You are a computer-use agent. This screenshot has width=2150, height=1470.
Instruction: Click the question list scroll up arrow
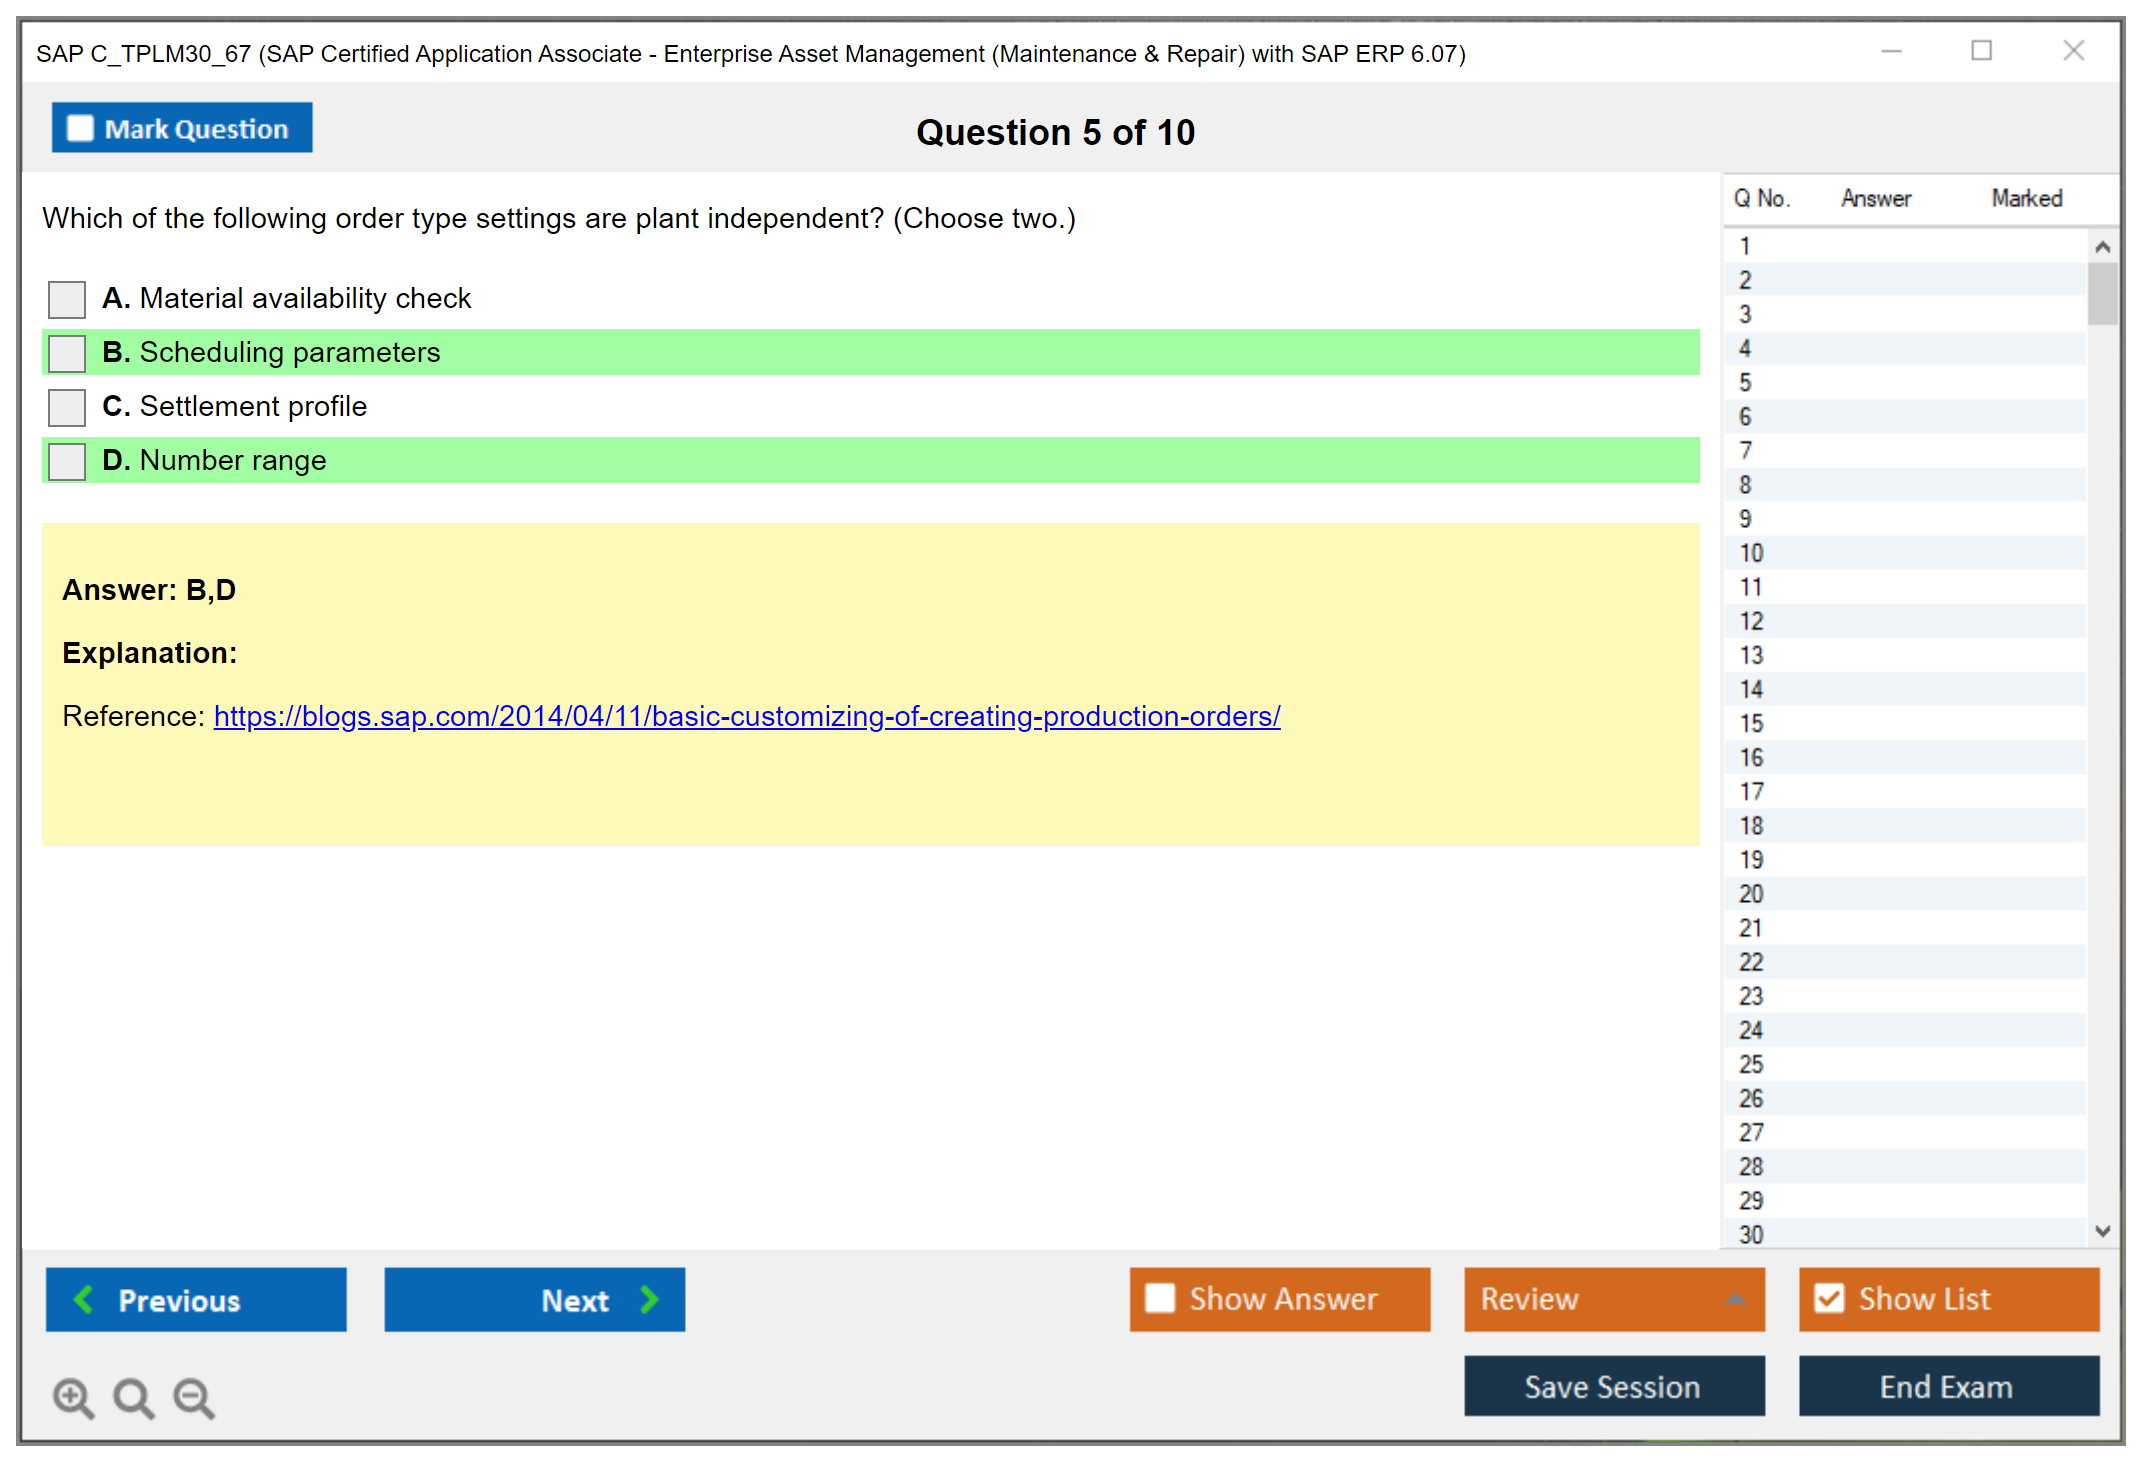(x=2102, y=247)
